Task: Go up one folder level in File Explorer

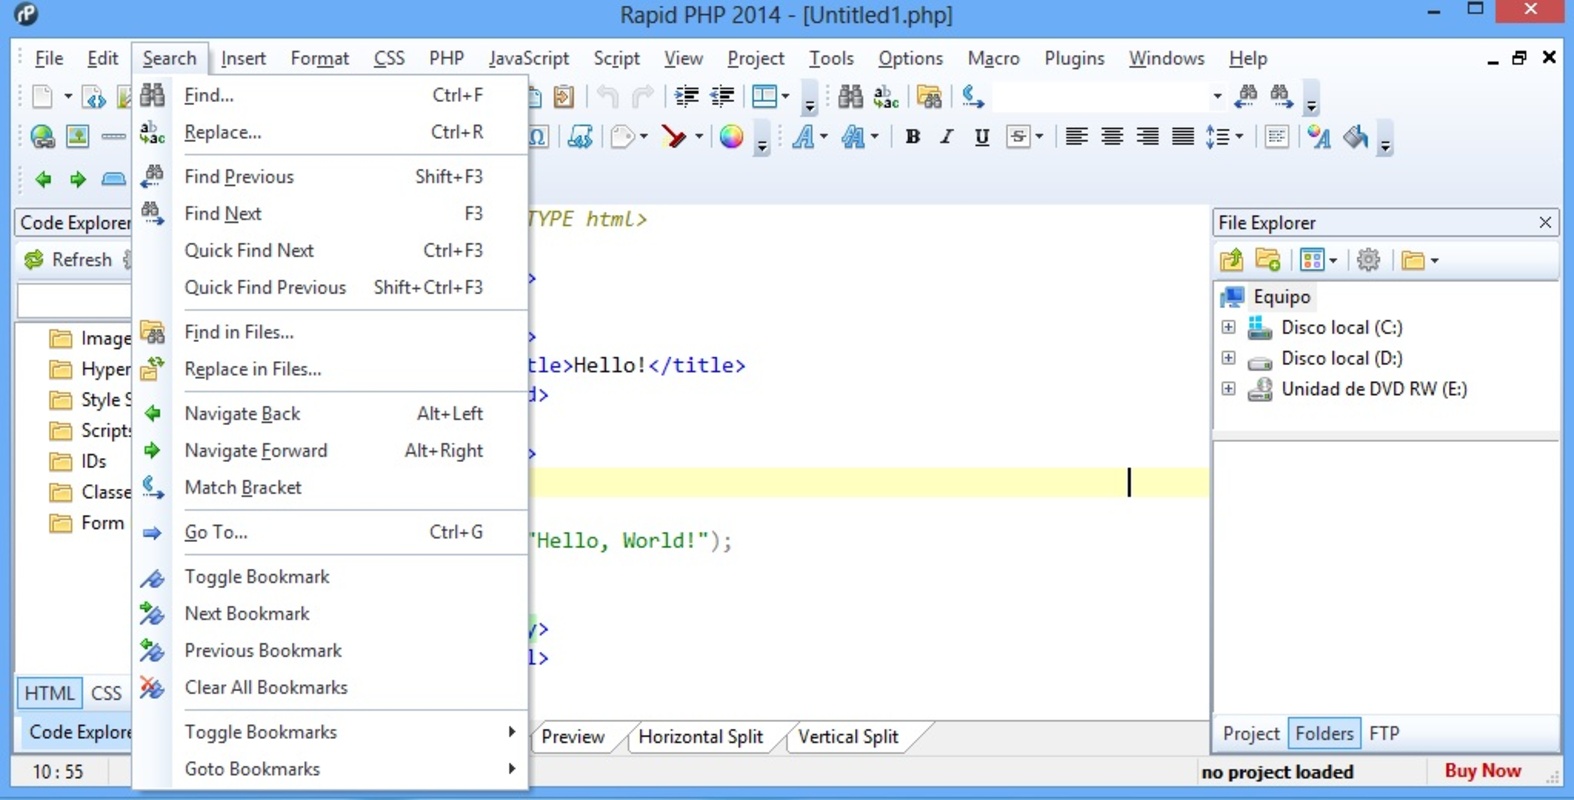Action: (x=1231, y=260)
